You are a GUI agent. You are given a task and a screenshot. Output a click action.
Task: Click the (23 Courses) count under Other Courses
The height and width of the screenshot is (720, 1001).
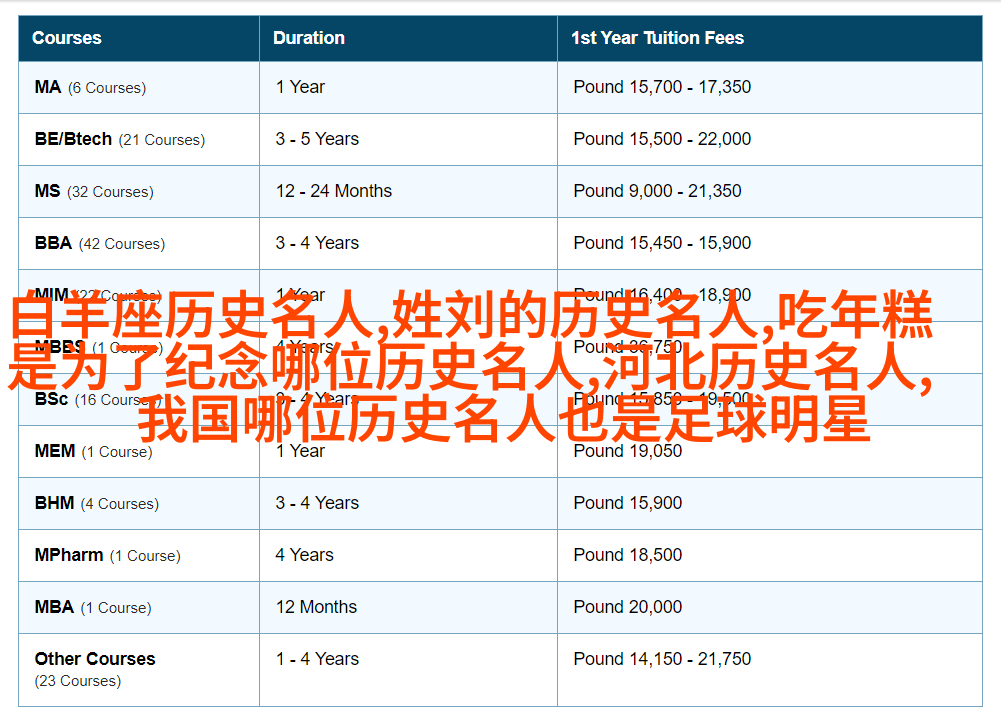[x=78, y=681]
